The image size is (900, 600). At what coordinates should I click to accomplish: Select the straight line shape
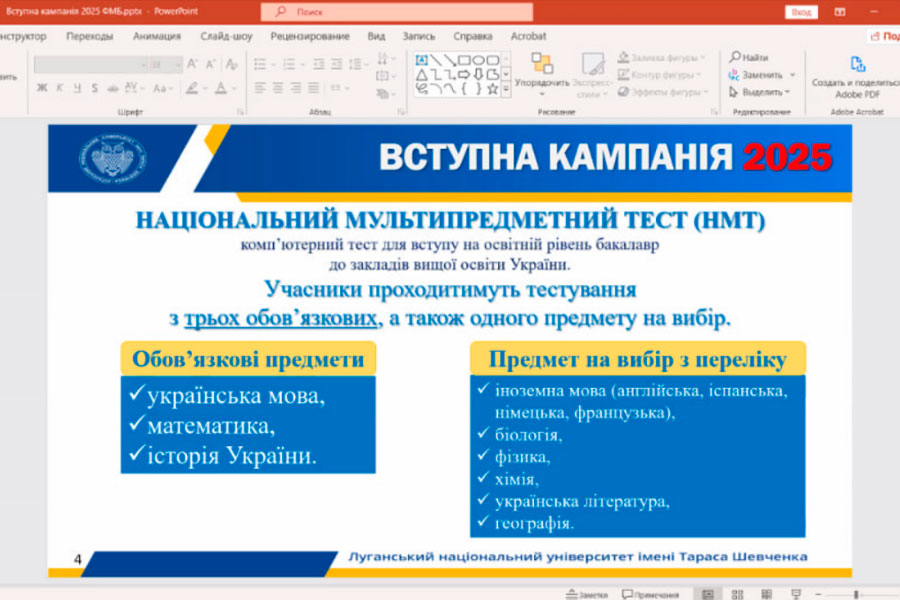pyautogui.click(x=436, y=60)
